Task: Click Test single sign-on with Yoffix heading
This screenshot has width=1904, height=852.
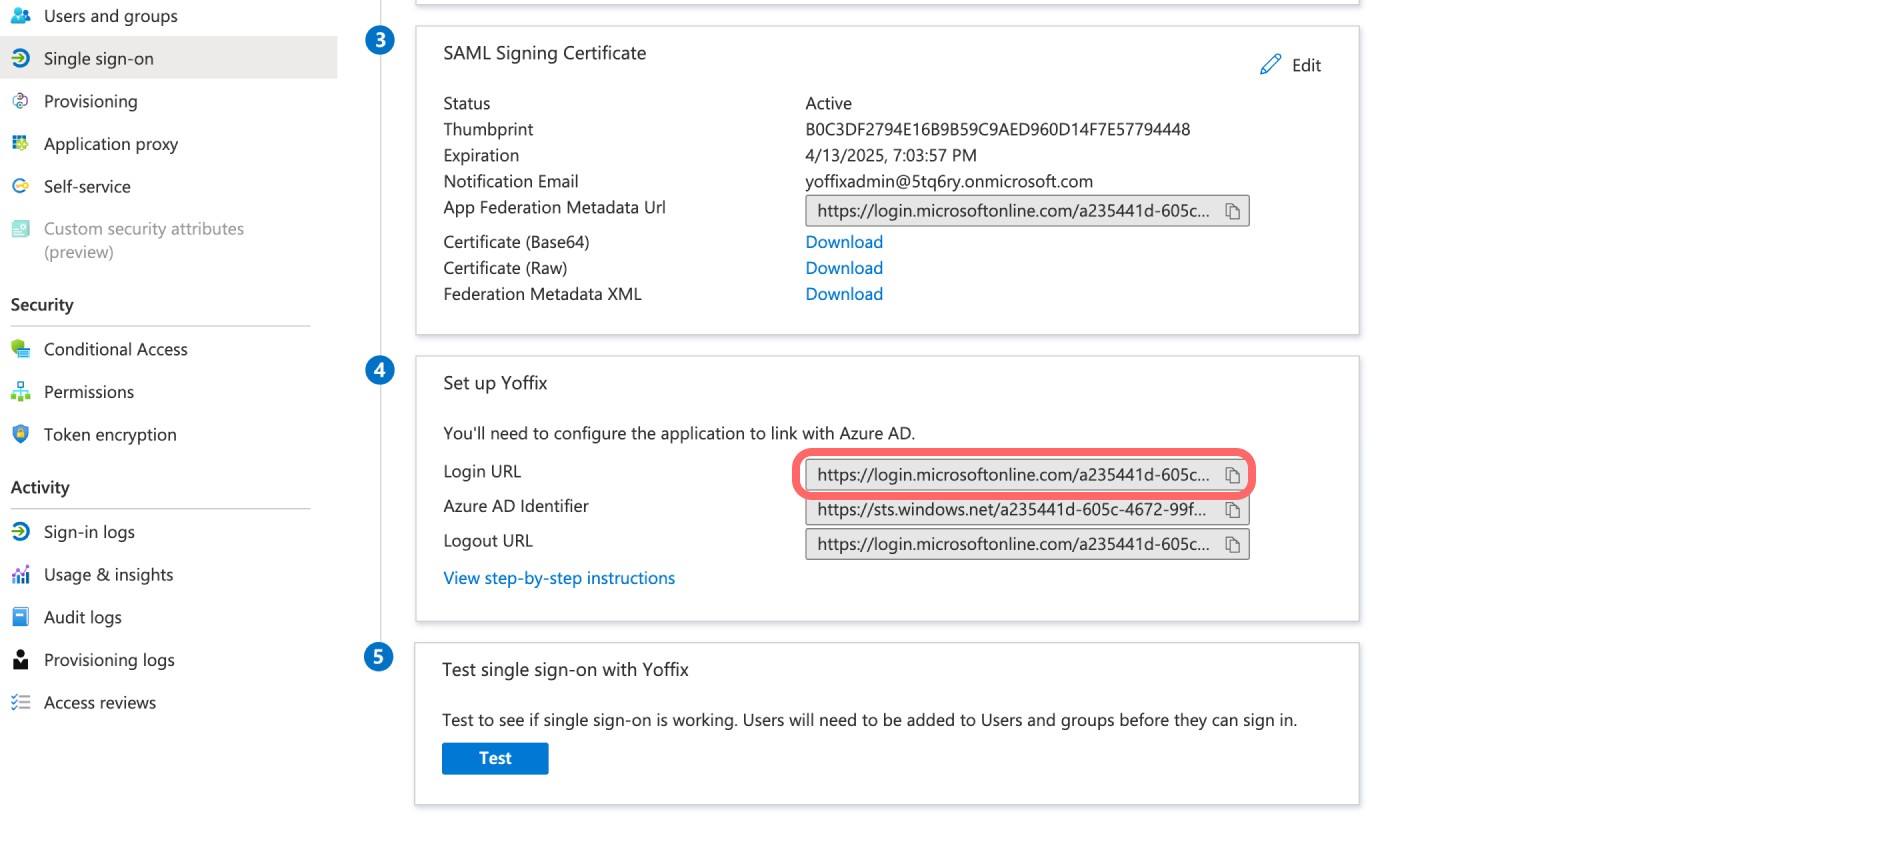Action: click(x=565, y=670)
